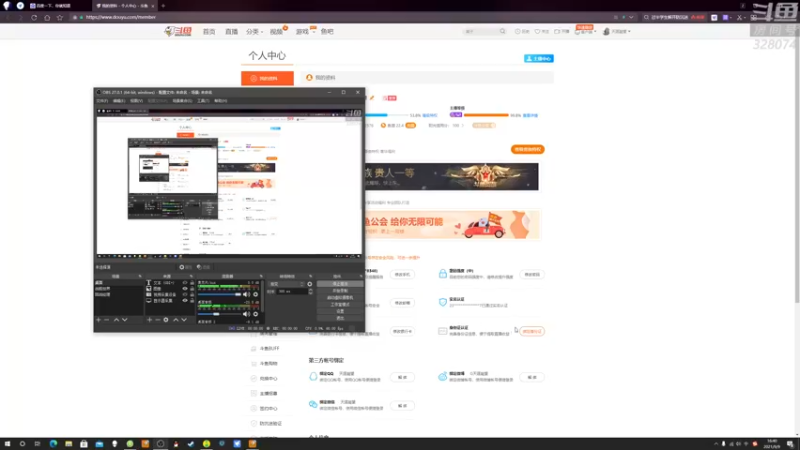Screen dimensions: 800x450
Task: Go to 直播 in Douyu navigation
Action: (x=232, y=32)
